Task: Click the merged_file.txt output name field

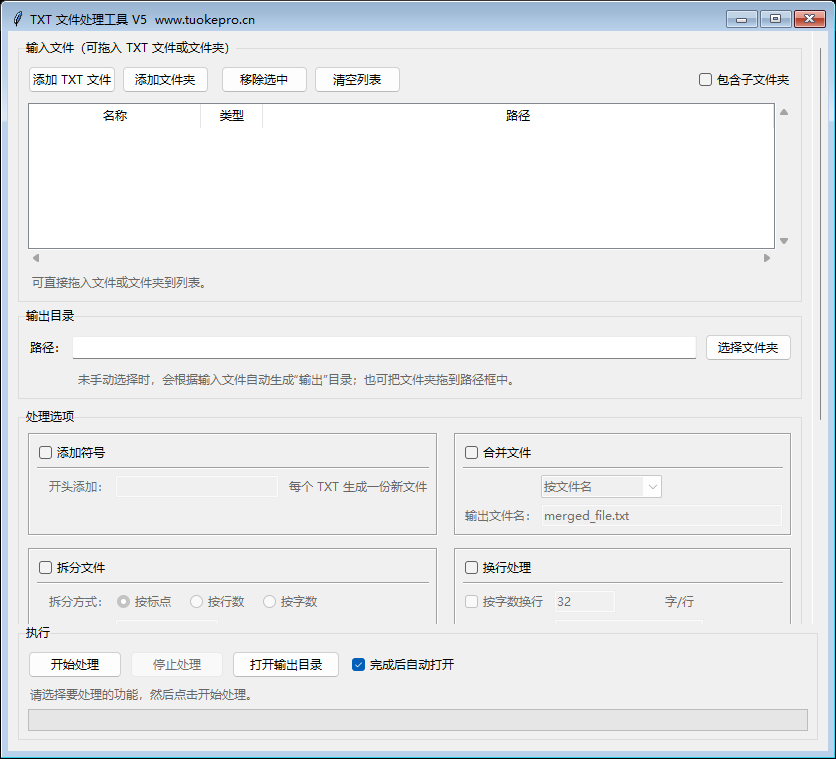Action: [662, 516]
